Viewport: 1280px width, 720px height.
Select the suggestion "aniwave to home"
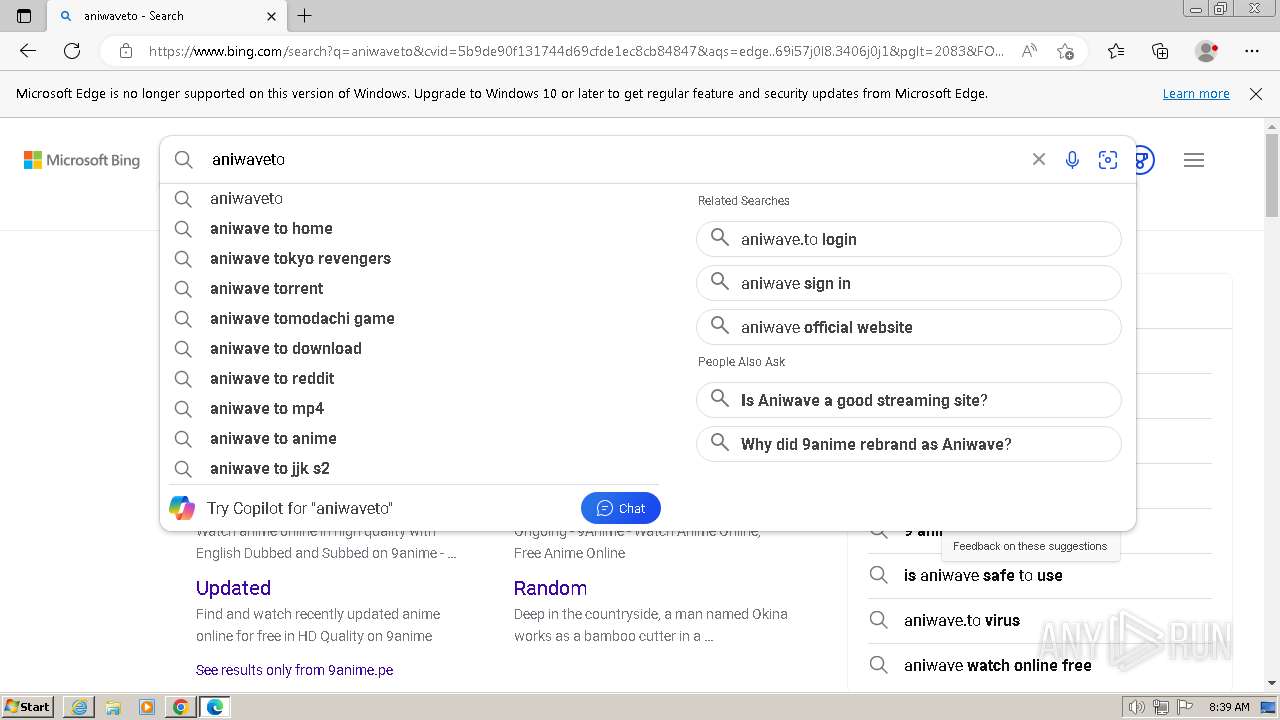point(410,229)
